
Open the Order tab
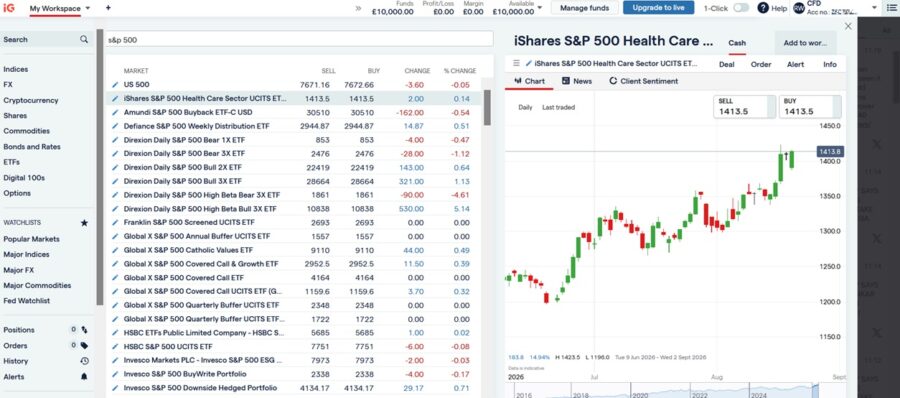[x=761, y=64]
